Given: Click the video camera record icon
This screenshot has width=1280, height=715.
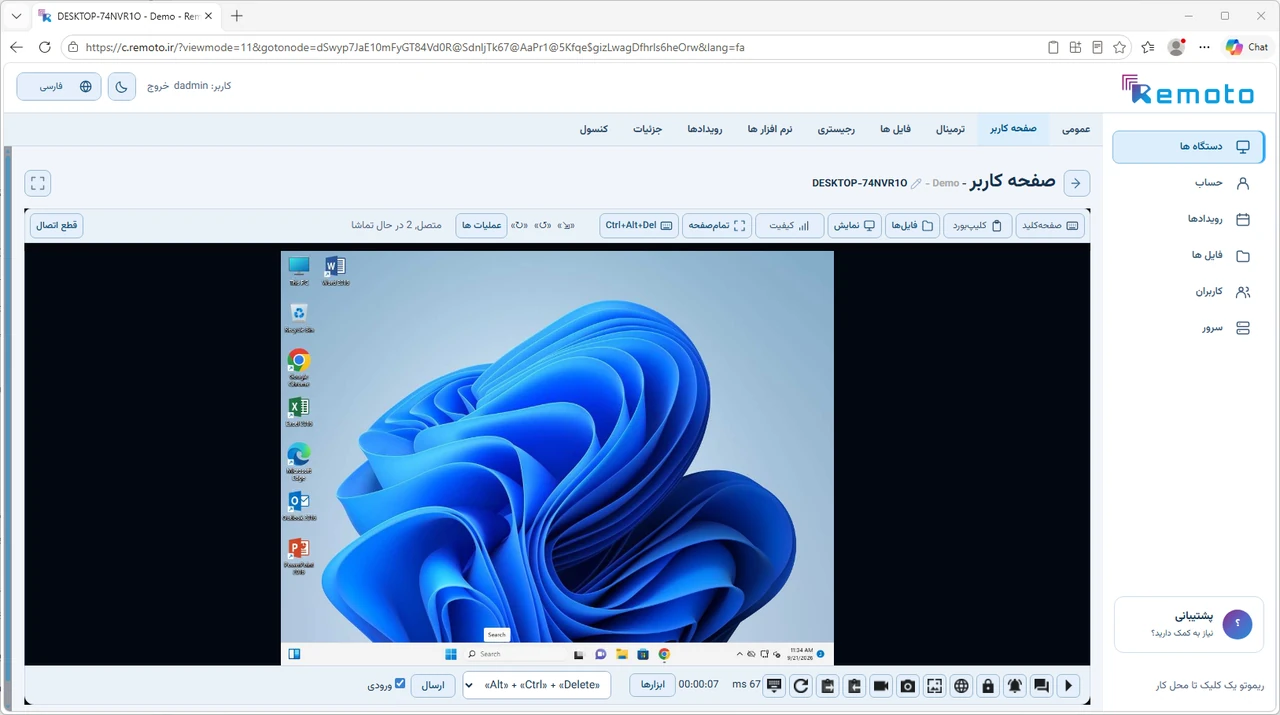Looking at the screenshot, I should coord(881,686).
